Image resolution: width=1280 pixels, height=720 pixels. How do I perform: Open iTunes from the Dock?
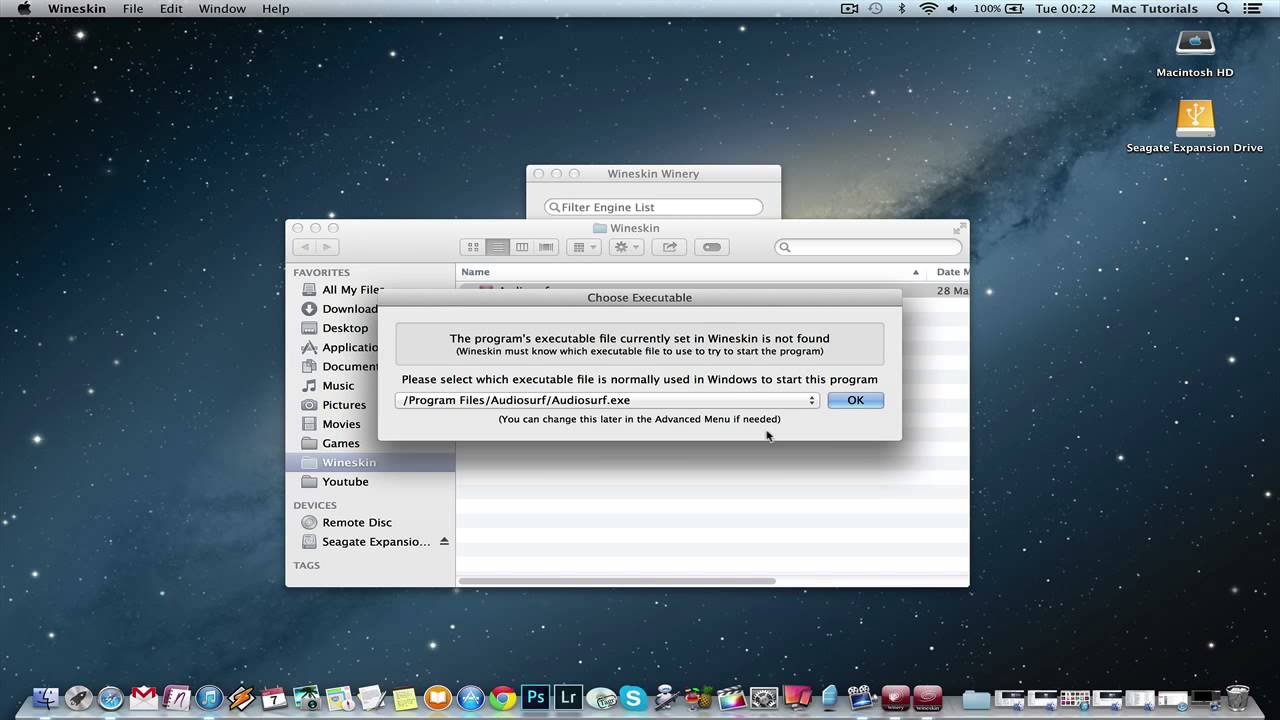point(209,697)
